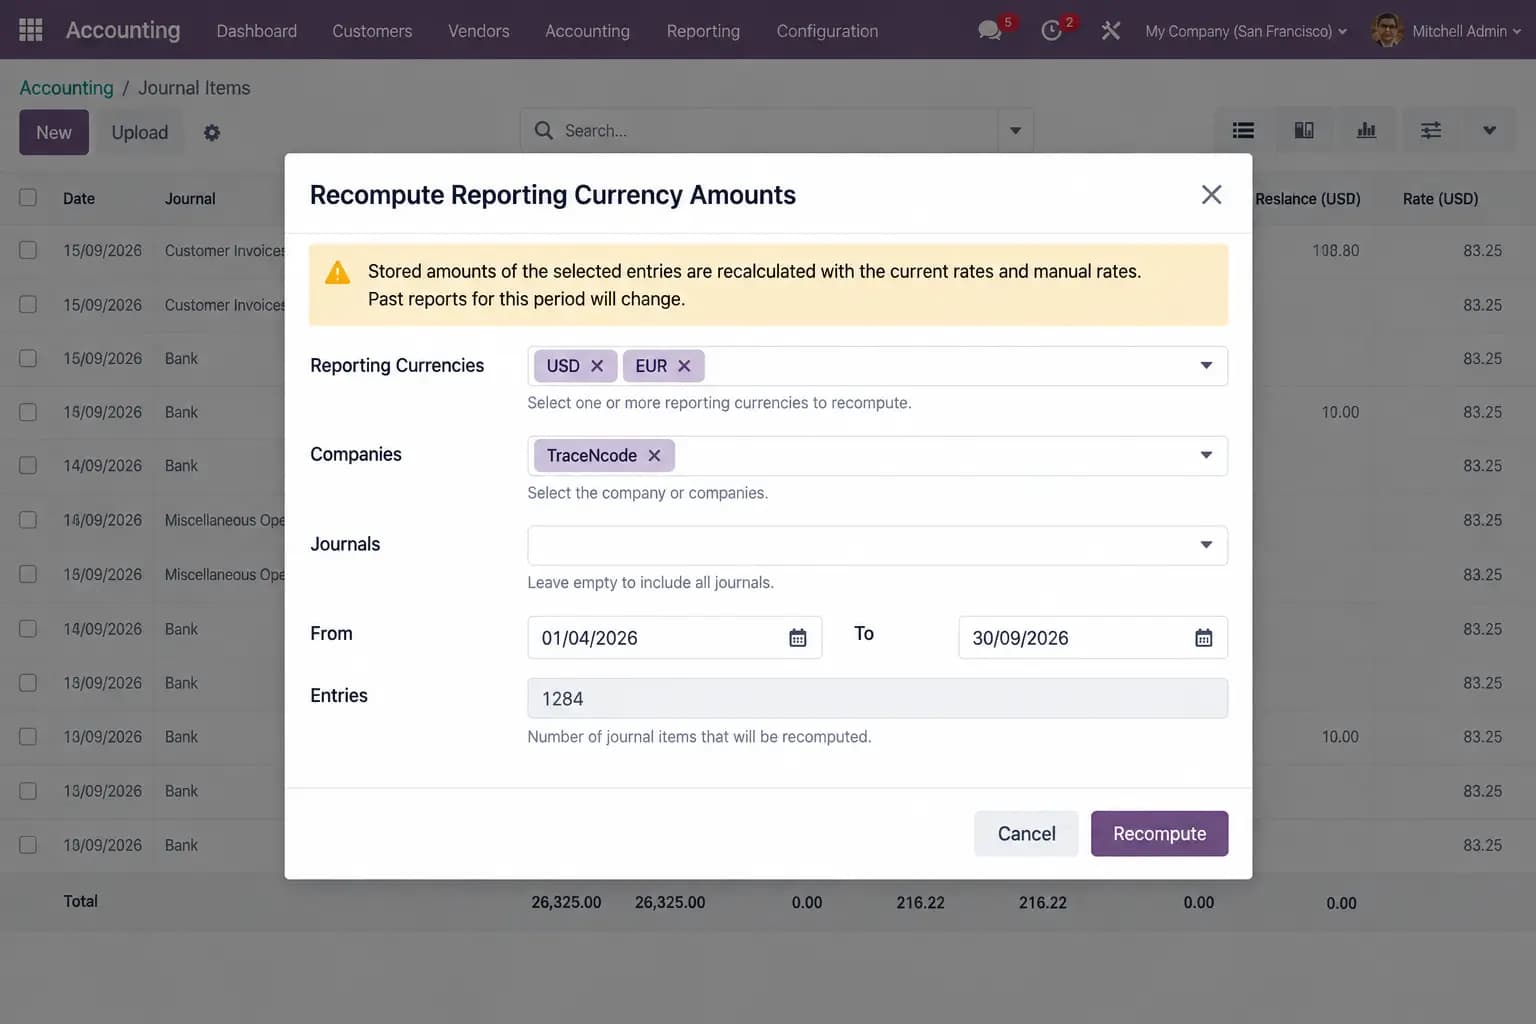Cancel the recompute dialog
Viewport: 1536px width, 1024px height.
point(1026,834)
